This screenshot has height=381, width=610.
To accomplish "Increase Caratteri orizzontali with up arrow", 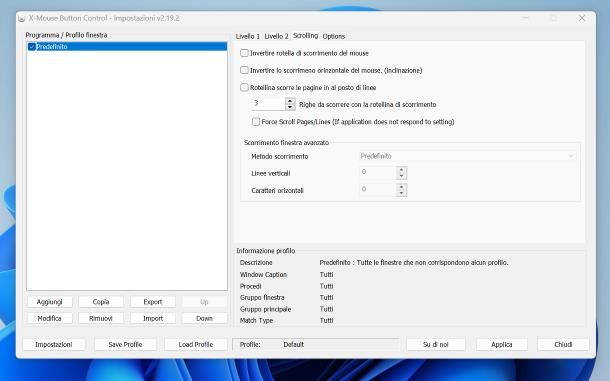I will (x=401, y=187).
